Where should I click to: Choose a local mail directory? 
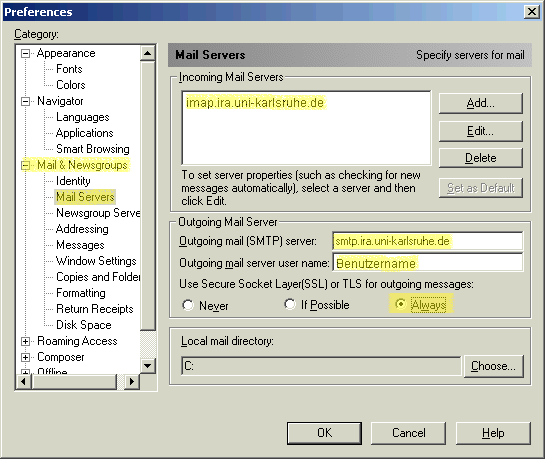point(493,366)
